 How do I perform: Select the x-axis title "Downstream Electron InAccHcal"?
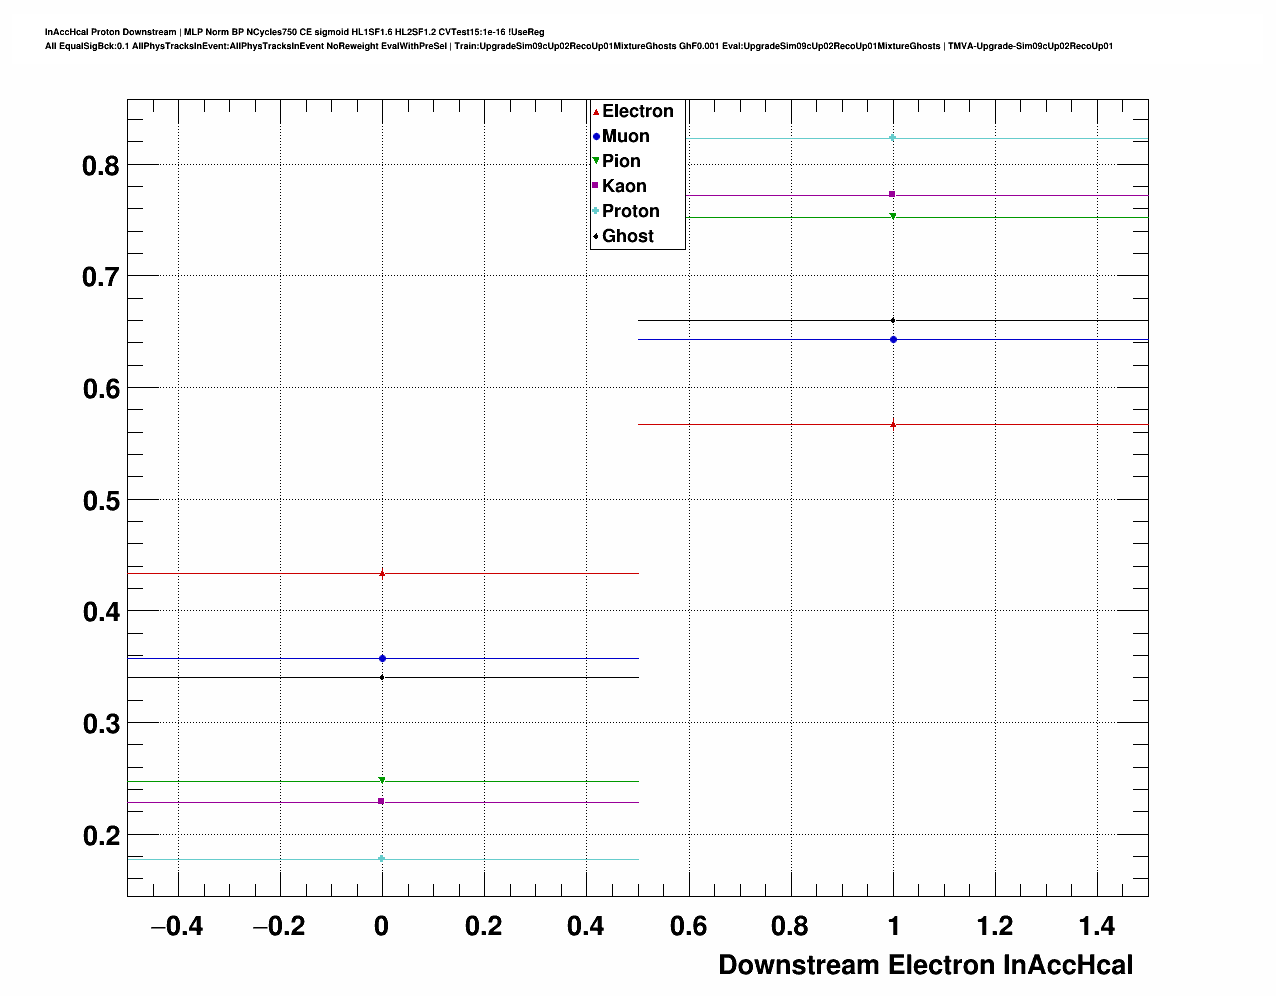925,965
